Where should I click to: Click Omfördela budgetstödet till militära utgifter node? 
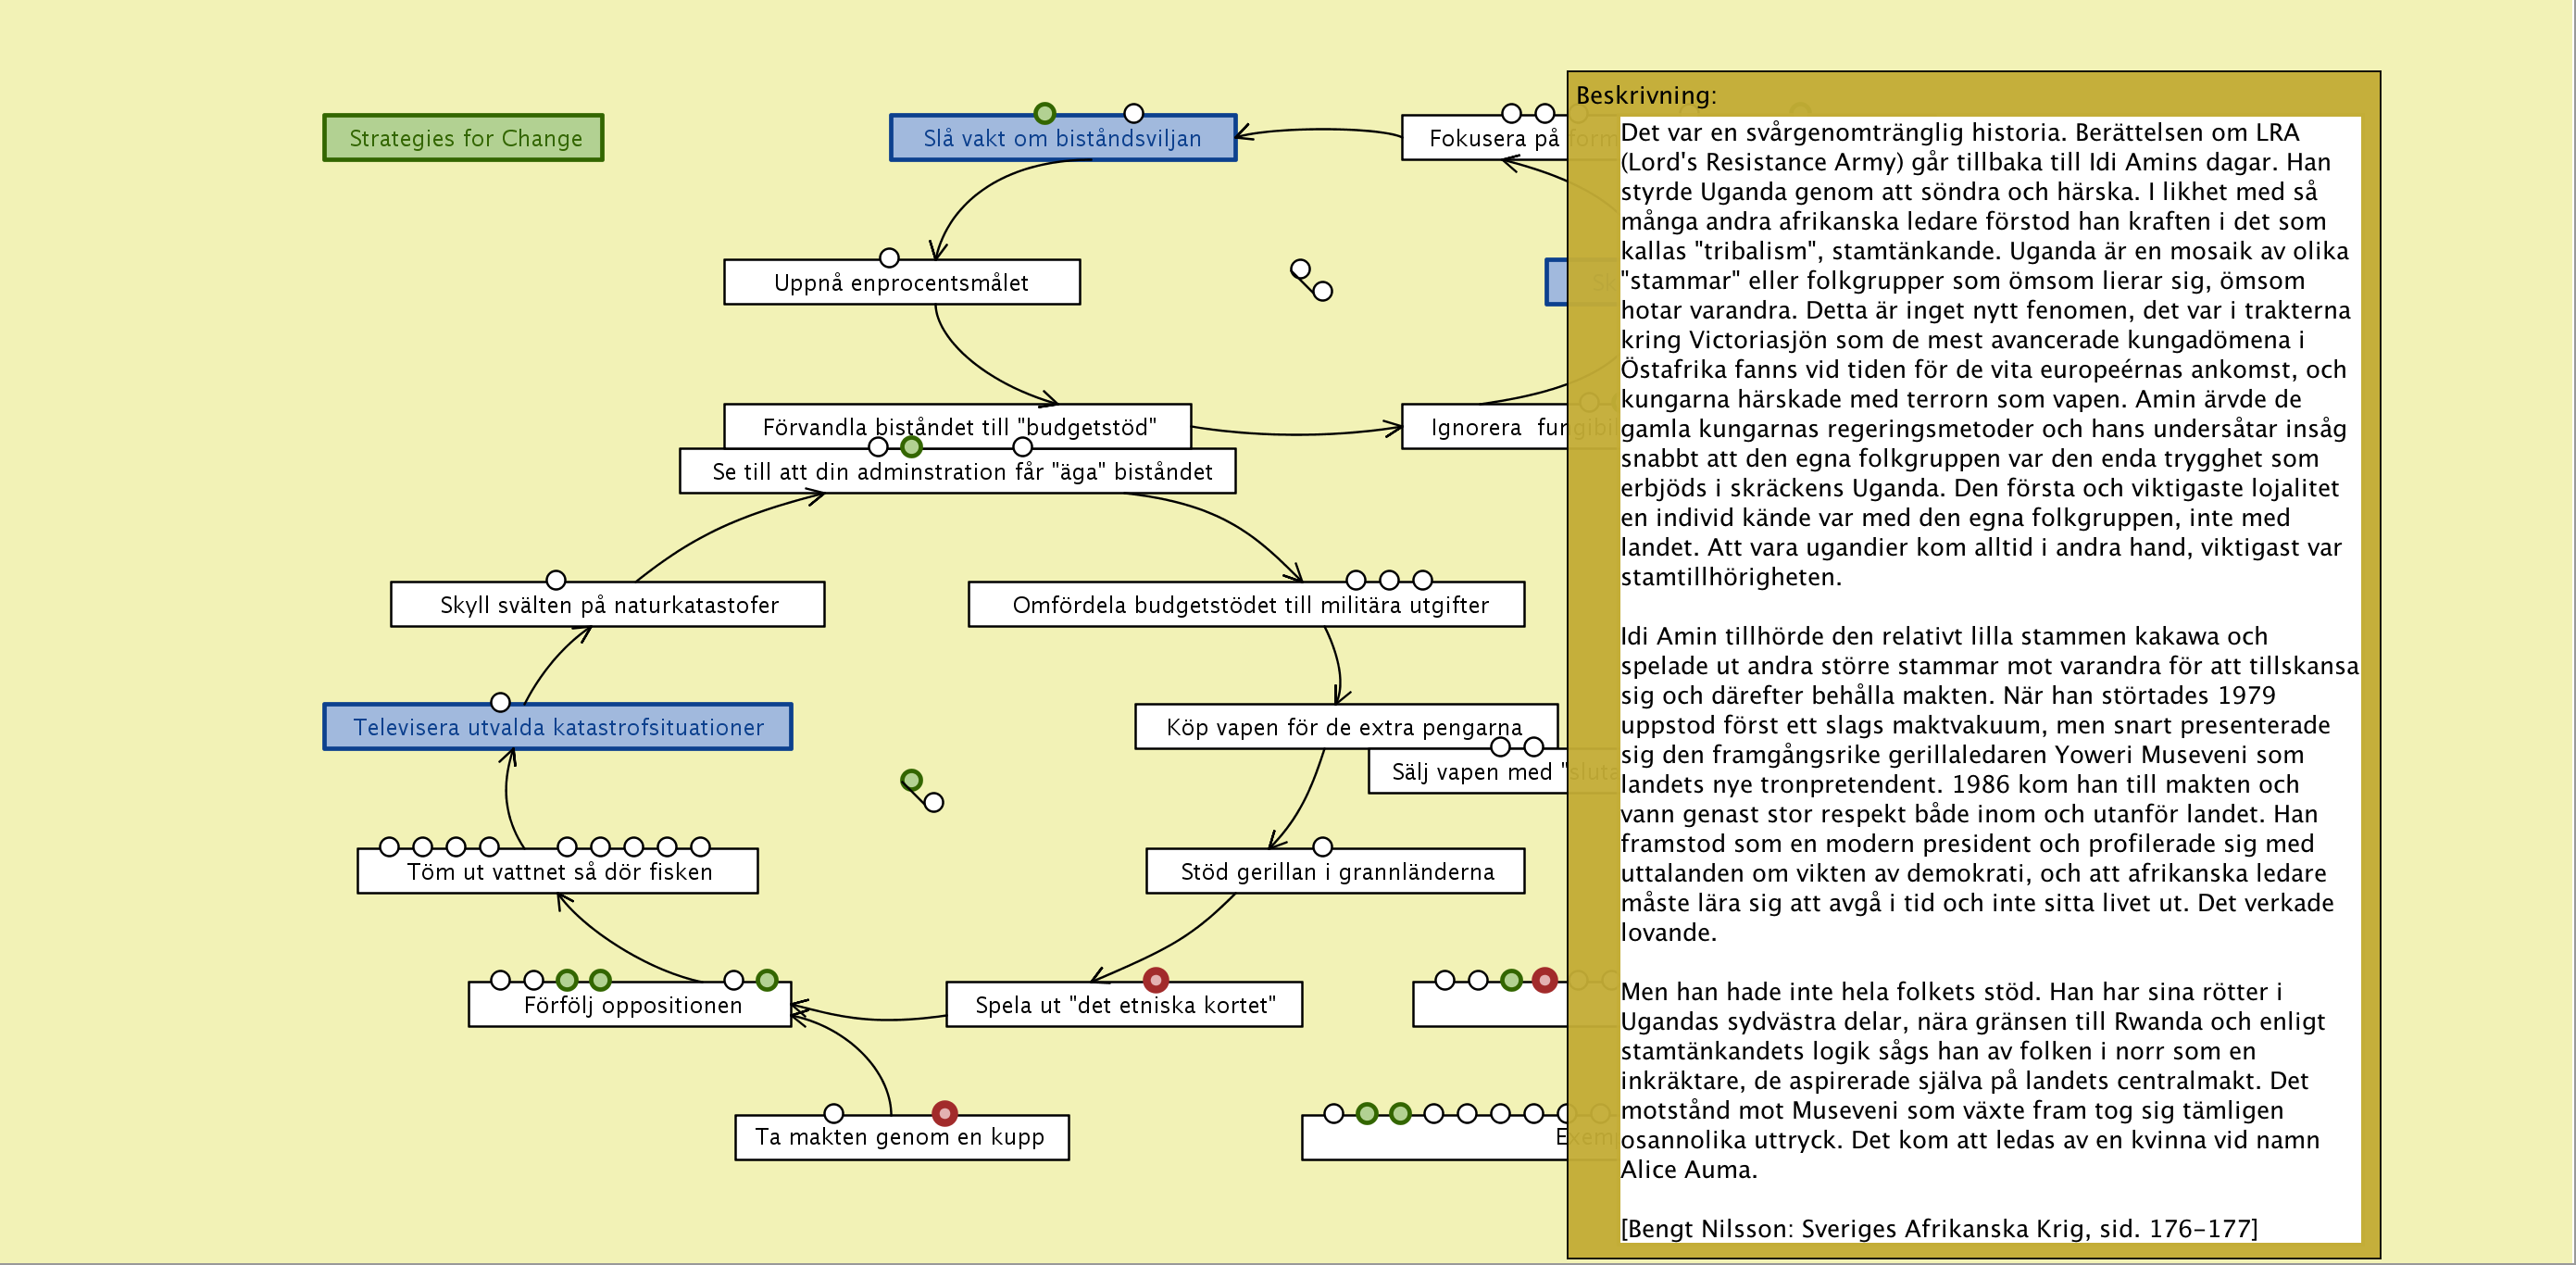pyautogui.click(x=1249, y=605)
